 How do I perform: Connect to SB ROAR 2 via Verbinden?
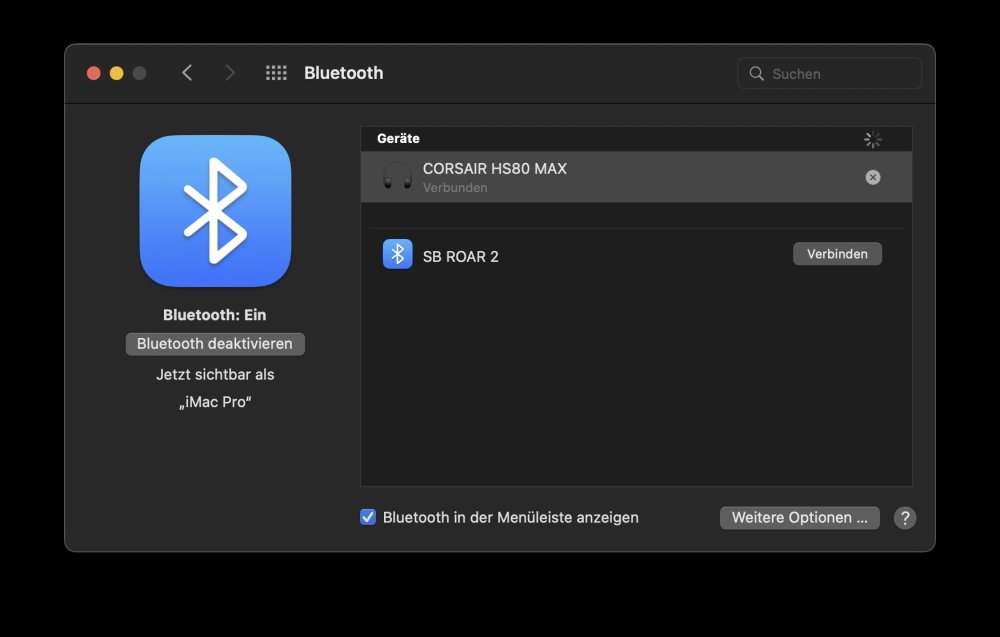(837, 254)
